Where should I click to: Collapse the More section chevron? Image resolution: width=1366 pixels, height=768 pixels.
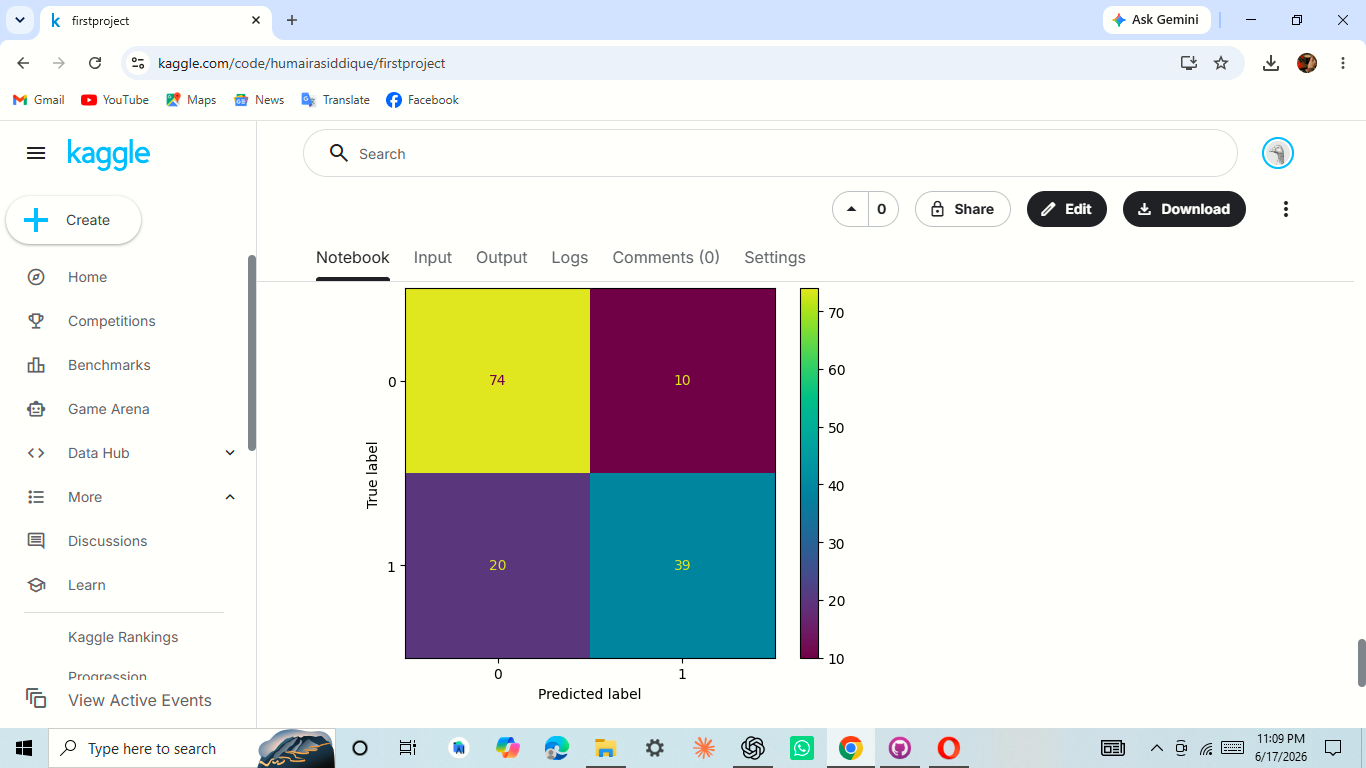(230, 497)
